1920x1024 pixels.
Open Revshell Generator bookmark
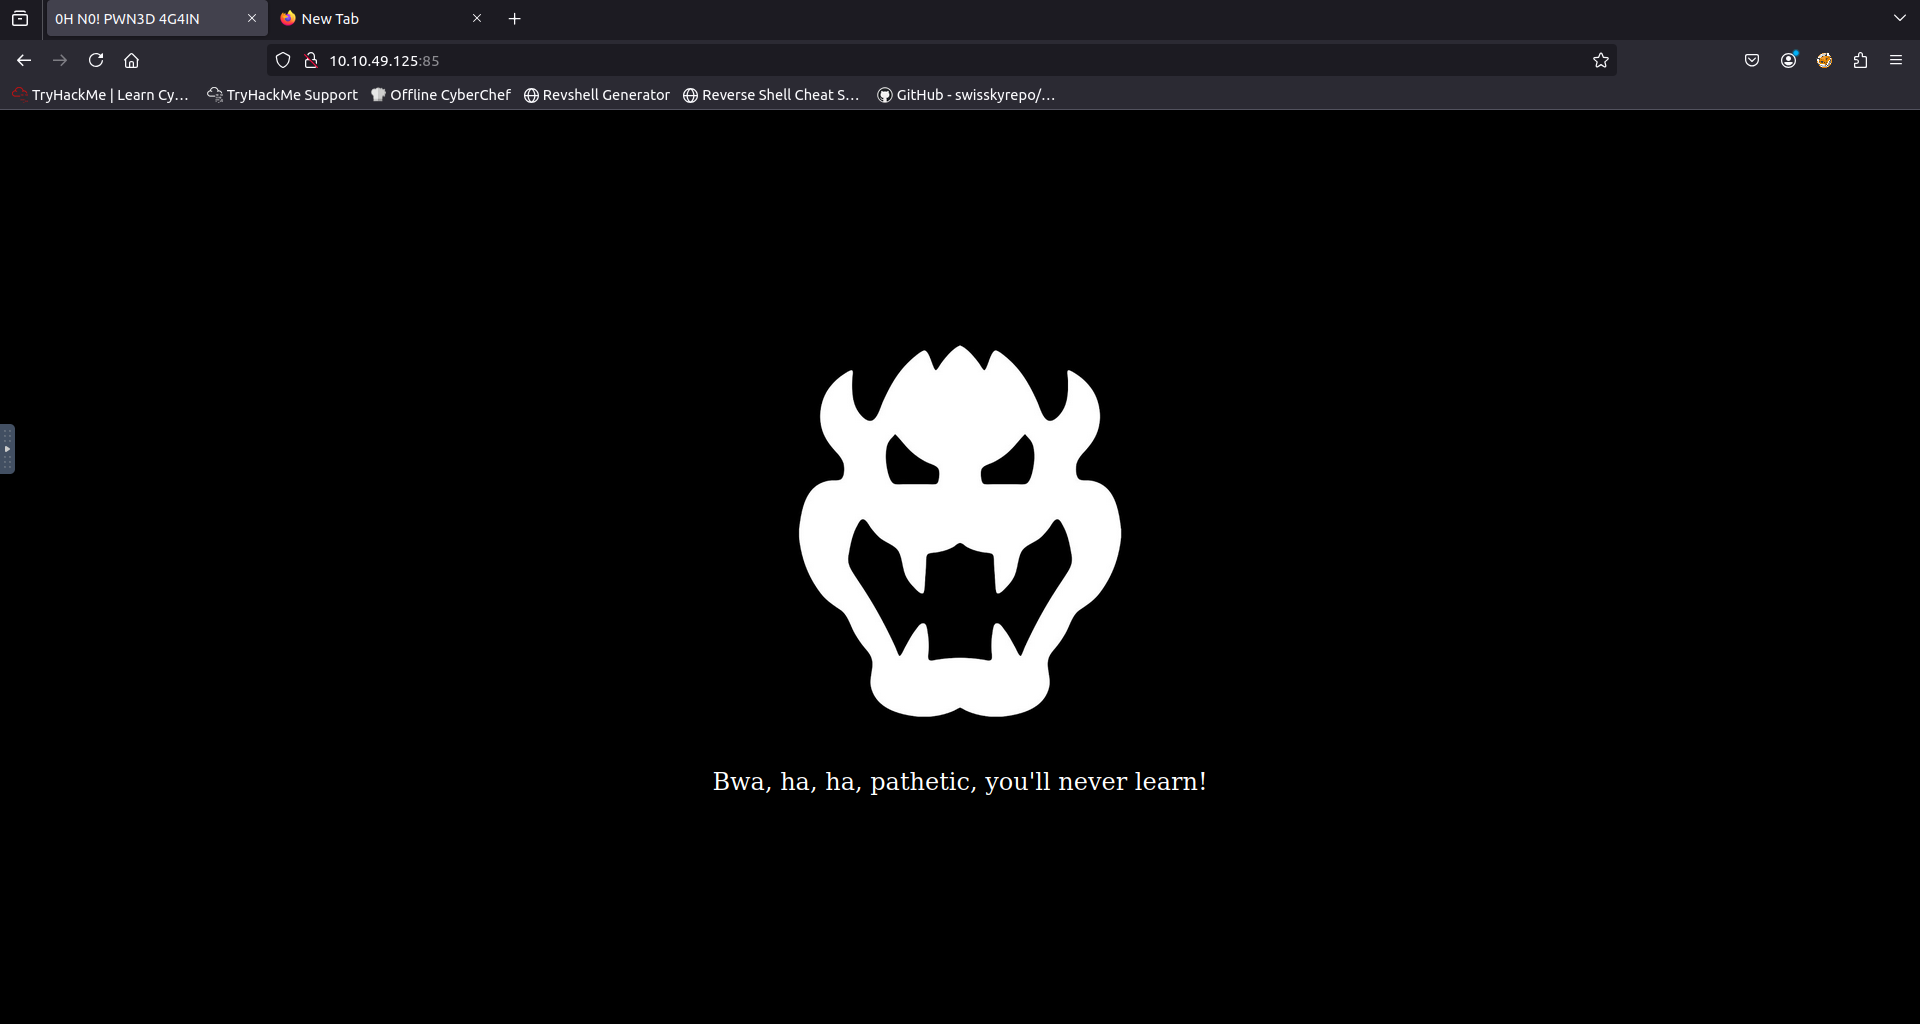coord(597,95)
